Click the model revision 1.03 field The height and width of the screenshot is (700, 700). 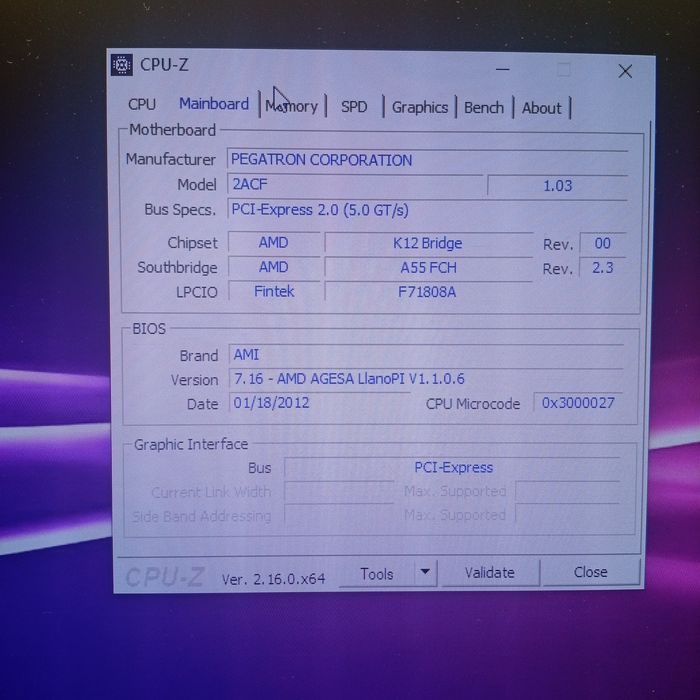(x=558, y=185)
